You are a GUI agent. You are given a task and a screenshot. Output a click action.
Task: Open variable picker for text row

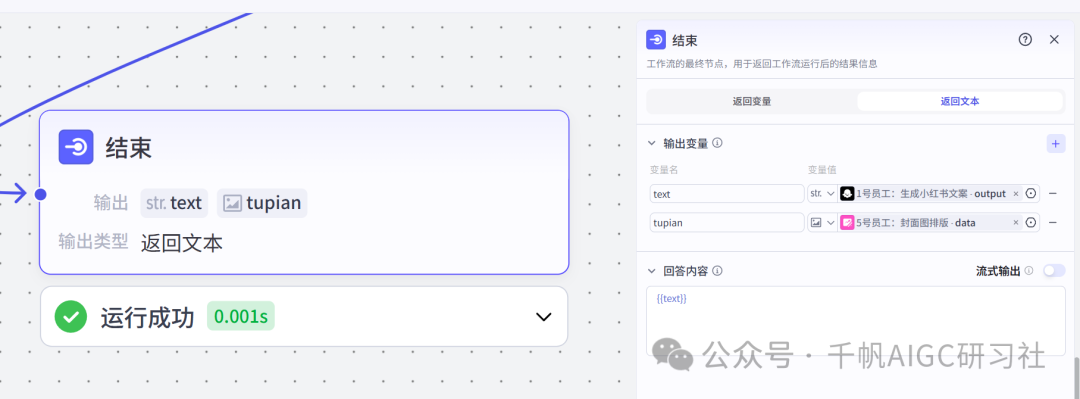1031,194
